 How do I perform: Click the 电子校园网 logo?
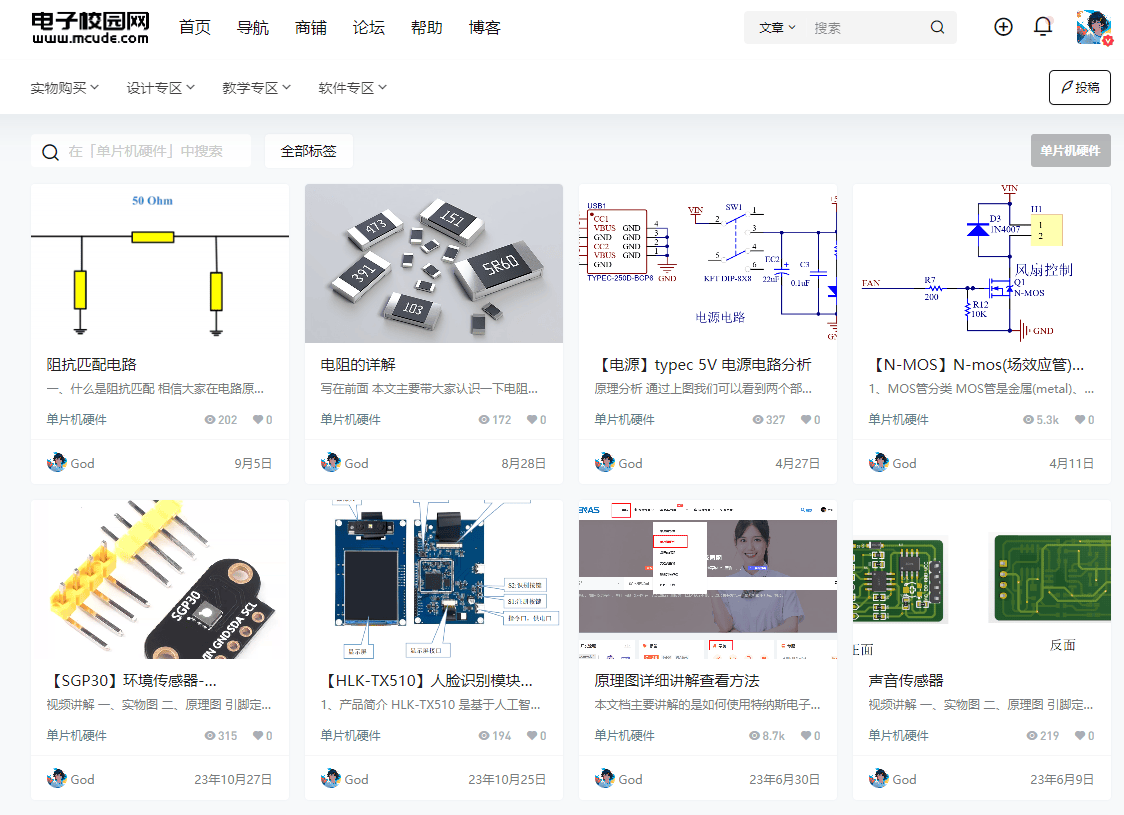(88, 27)
